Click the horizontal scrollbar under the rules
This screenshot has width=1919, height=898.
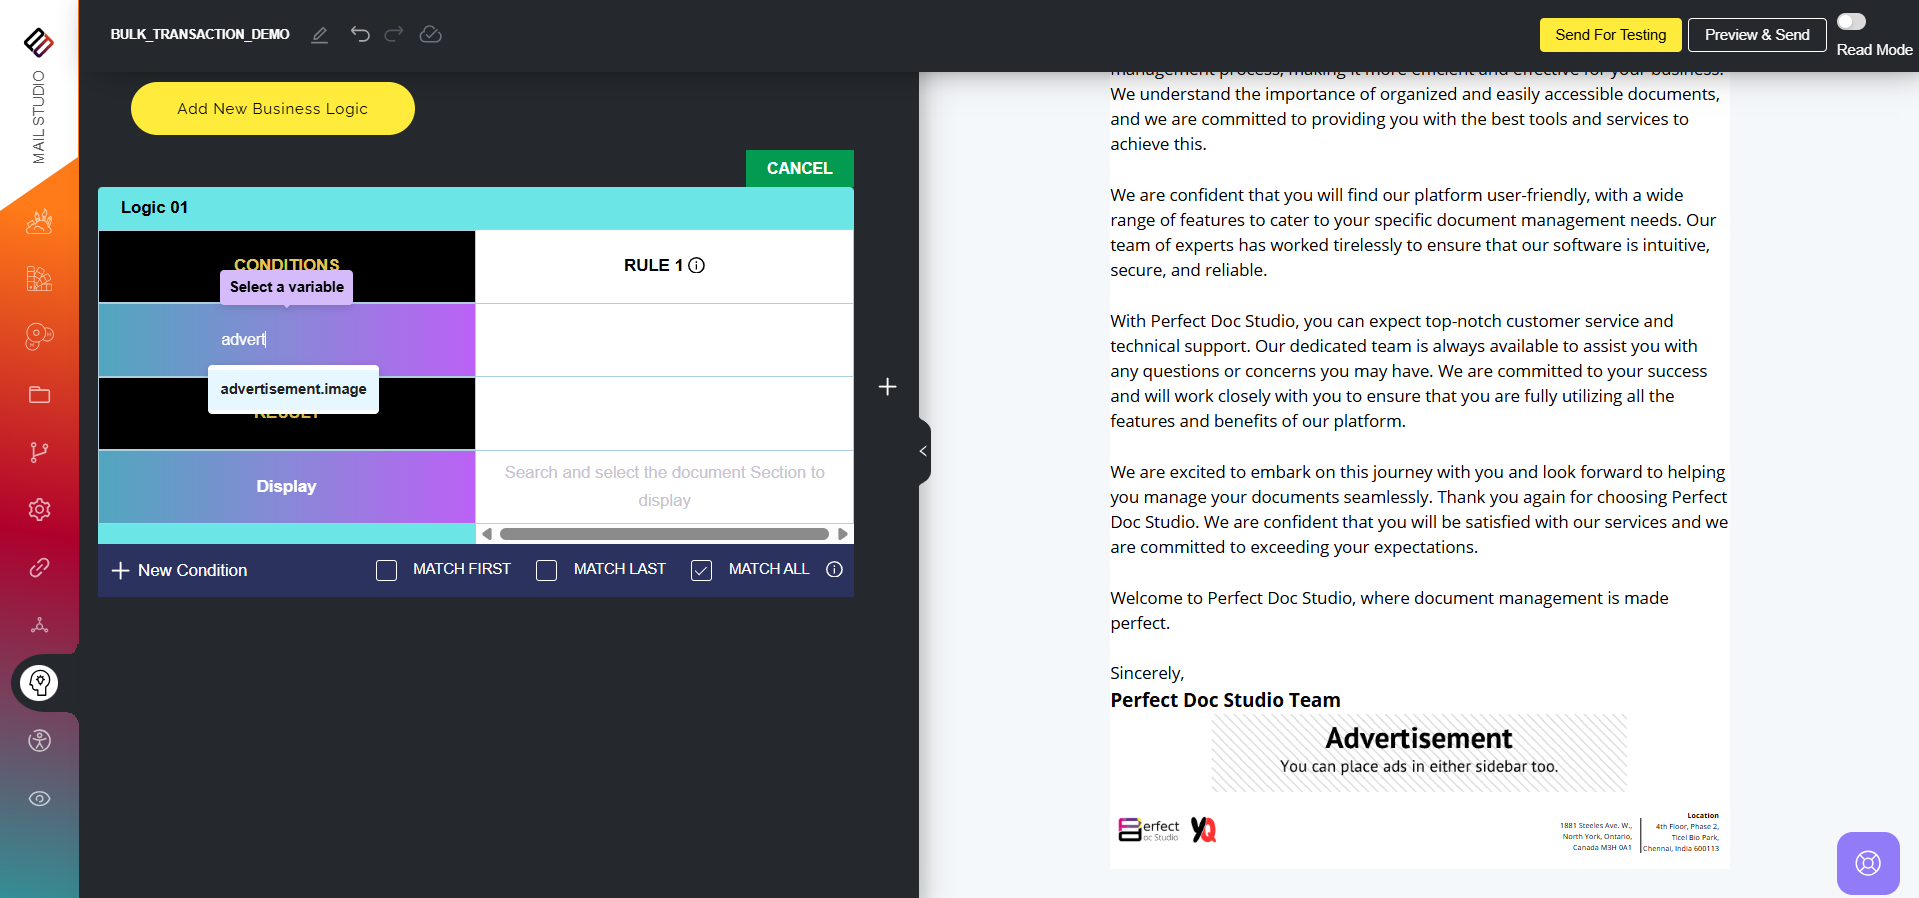664,534
